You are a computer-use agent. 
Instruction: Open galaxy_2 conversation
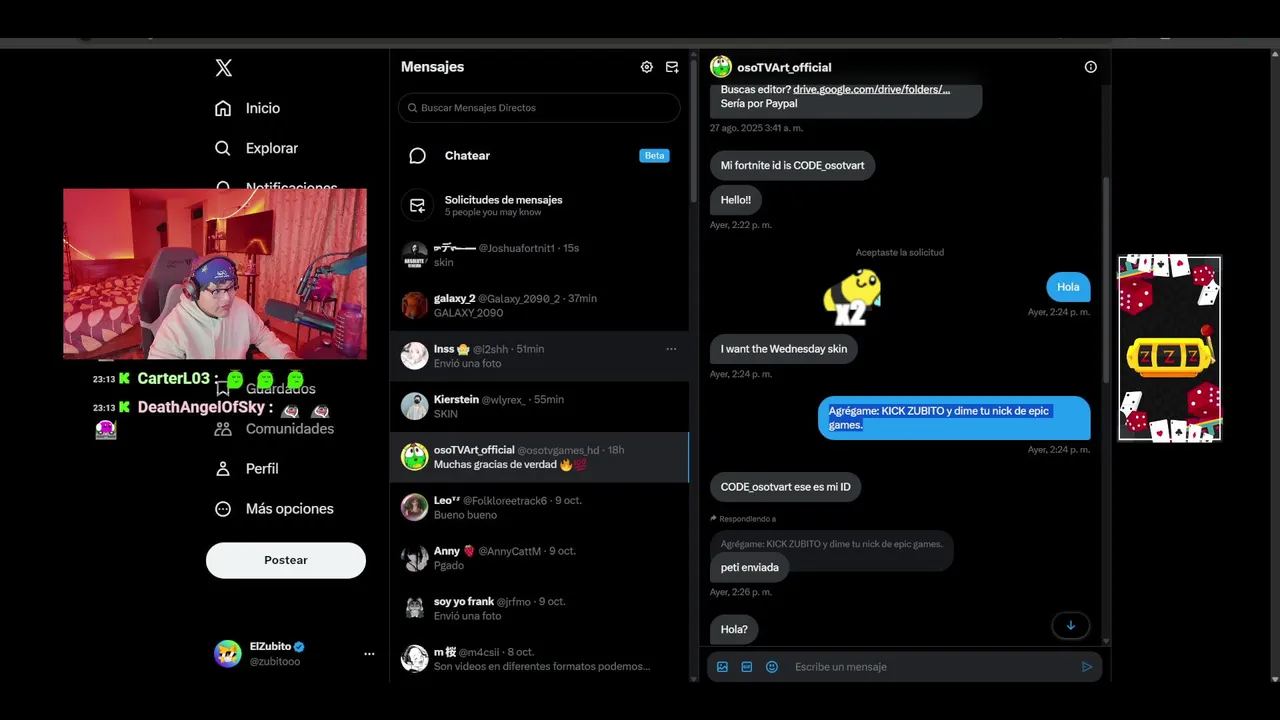click(x=539, y=305)
